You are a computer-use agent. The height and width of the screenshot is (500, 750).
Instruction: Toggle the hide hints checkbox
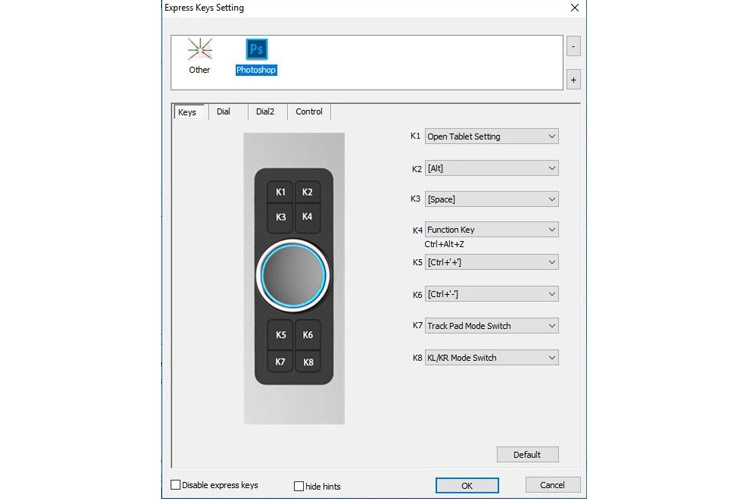click(x=299, y=486)
